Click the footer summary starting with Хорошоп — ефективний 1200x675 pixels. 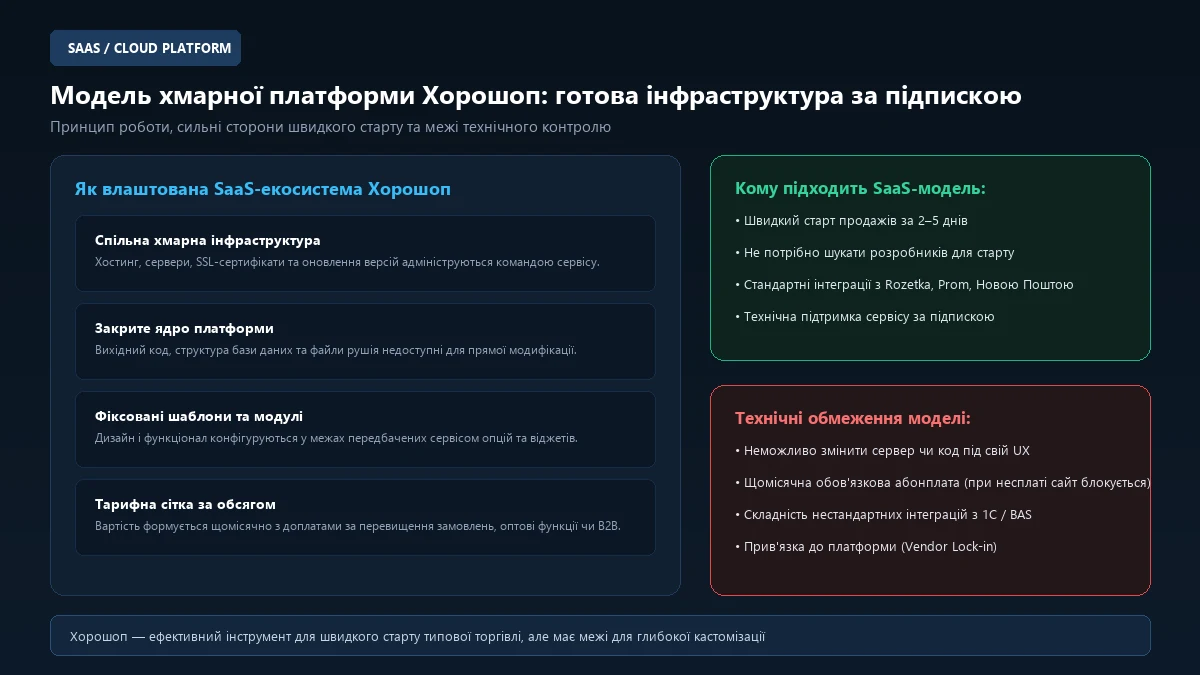(417, 637)
